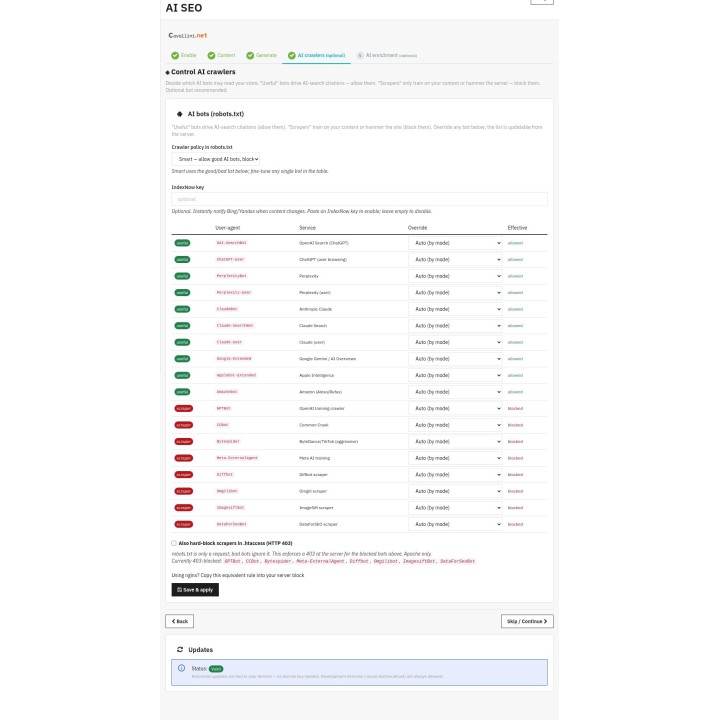Click the Effective column header
720x720 pixels.
pos(518,228)
